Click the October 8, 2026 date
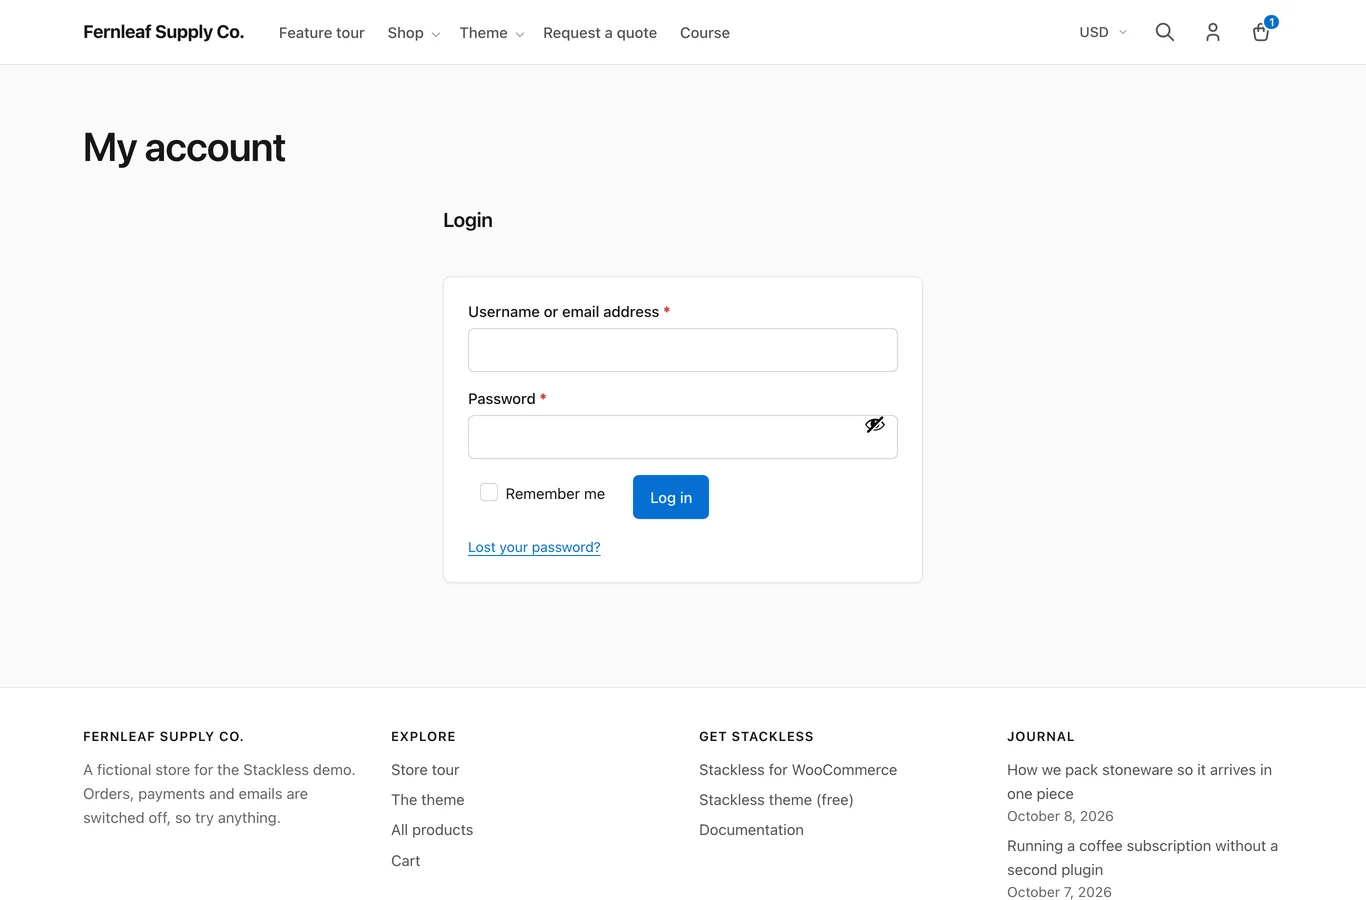Viewport: 1366px width, 900px height. (x=1060, y=816)
